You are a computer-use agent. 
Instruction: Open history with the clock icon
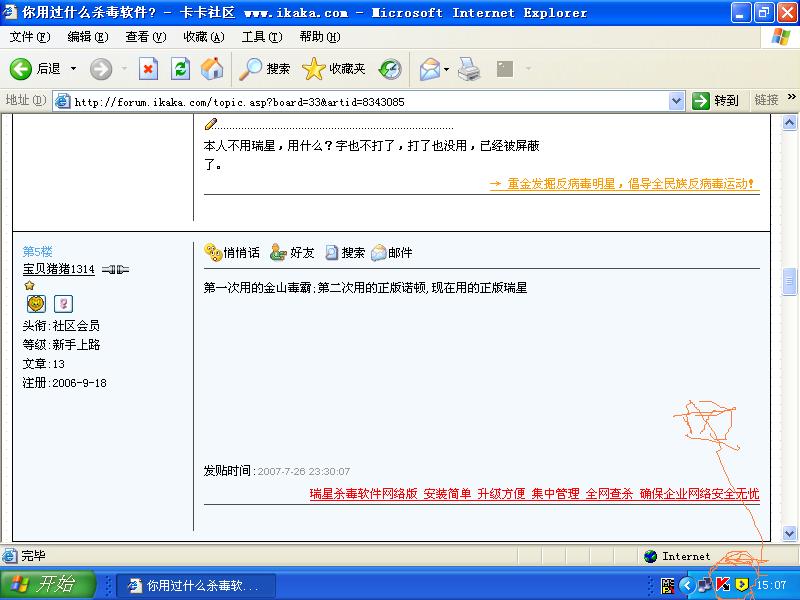390,69
